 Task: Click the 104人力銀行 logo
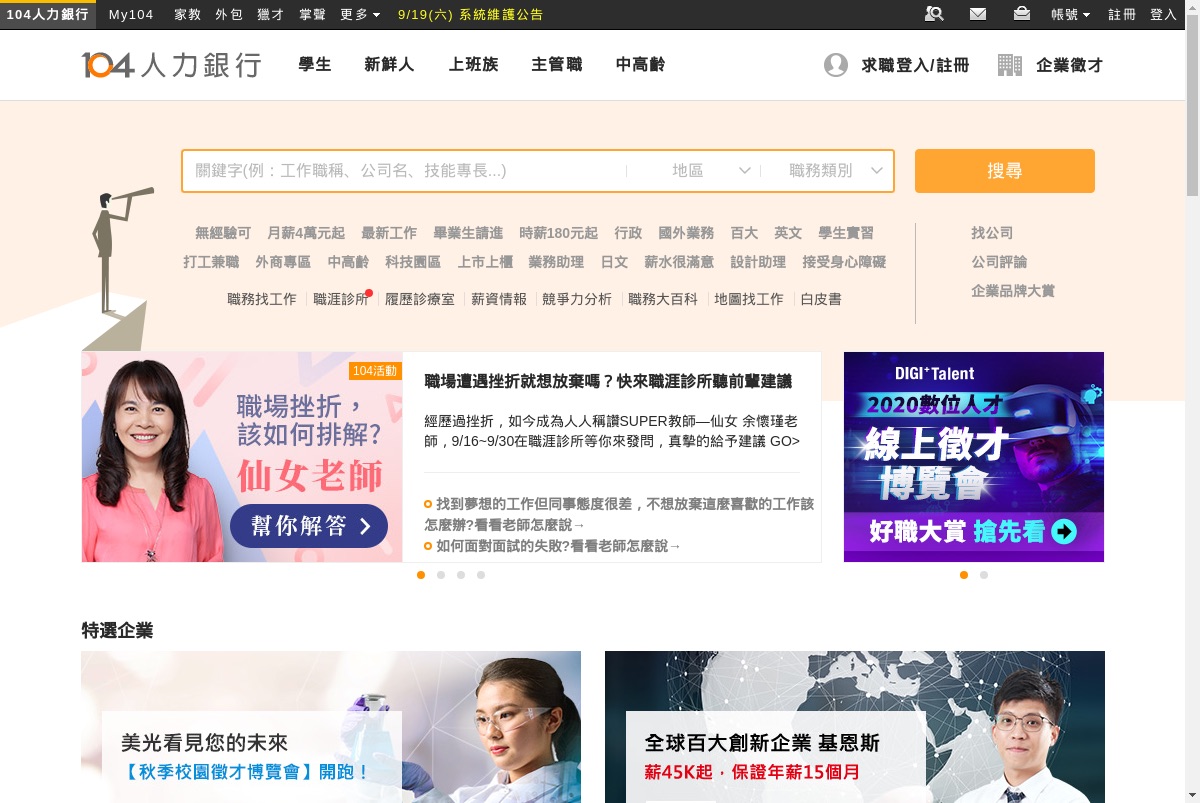click(x=171, y=65)
